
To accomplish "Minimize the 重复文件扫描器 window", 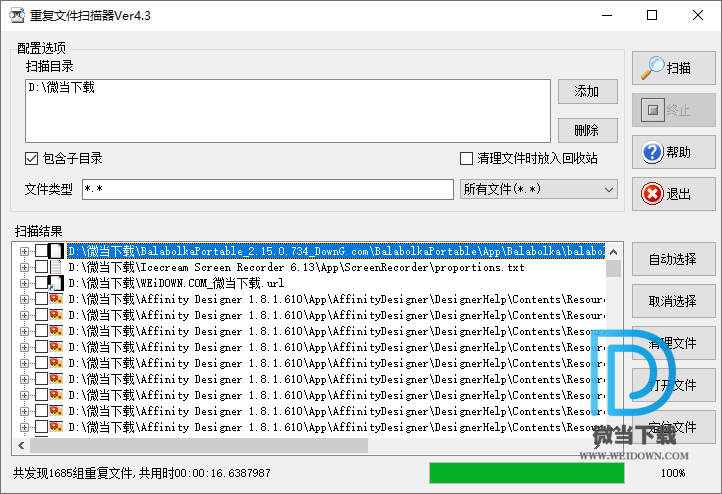I will pos(607,15).
